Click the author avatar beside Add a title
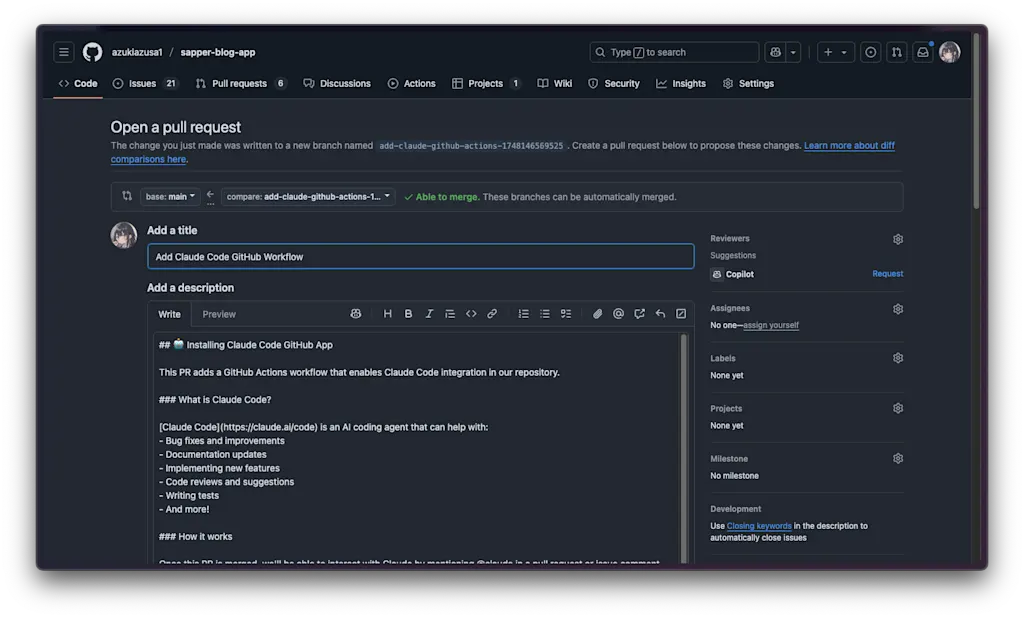The image size is (1024, 618). (123, 235)
